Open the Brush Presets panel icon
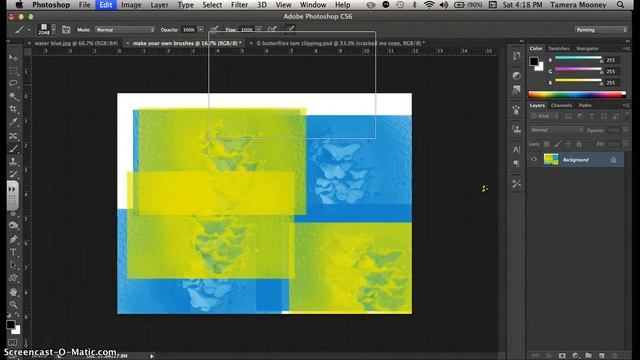 [x=516, y=110]
